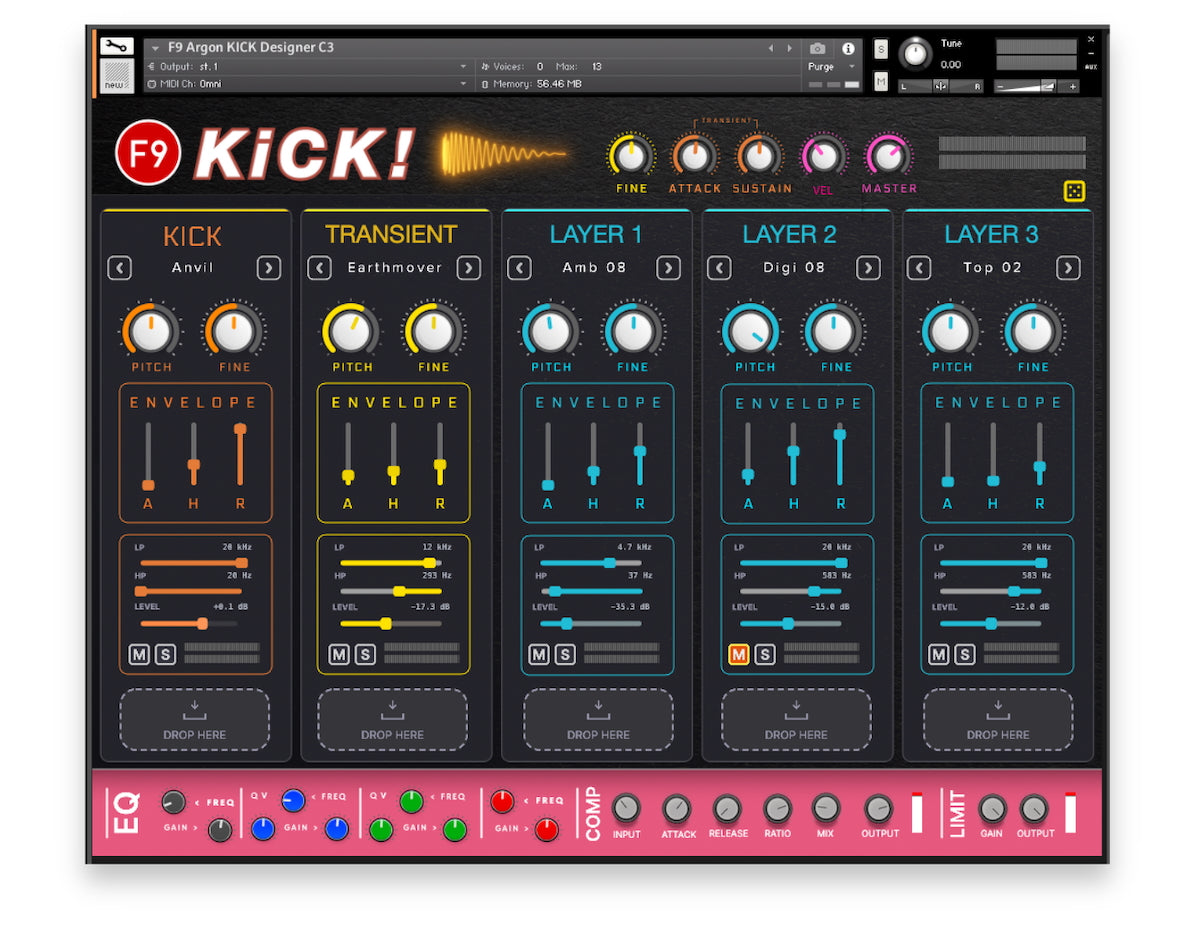Select previous KICK sample before Anvil
The width and height of the screenshot is (1200, 926).
119,268
